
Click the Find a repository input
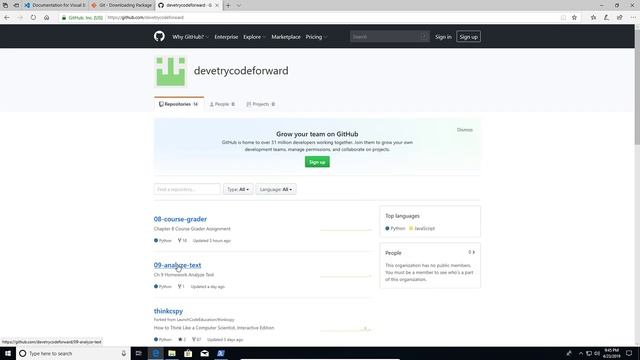coord(187,189)
